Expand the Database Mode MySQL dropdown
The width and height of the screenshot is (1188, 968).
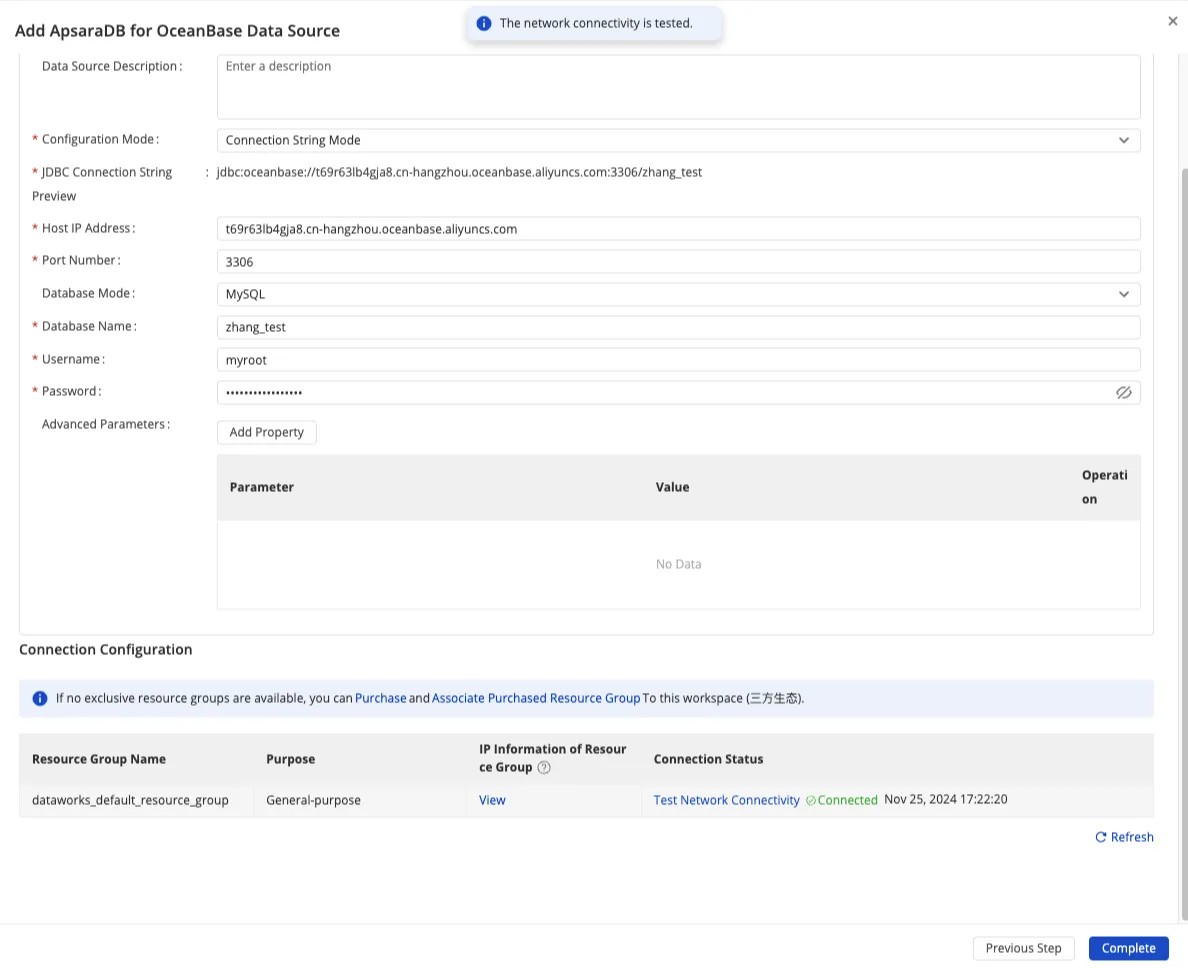678,294
